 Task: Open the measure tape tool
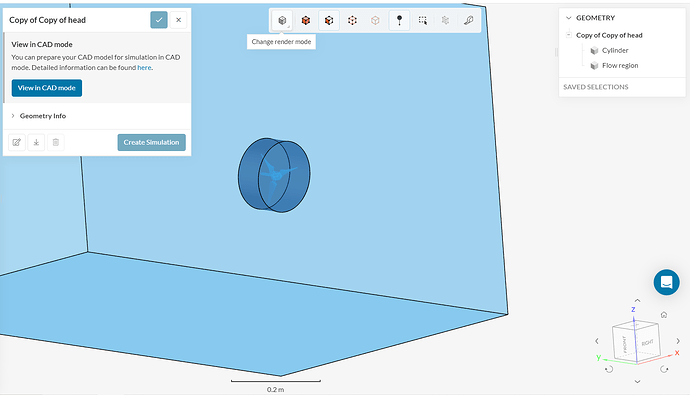469,20
